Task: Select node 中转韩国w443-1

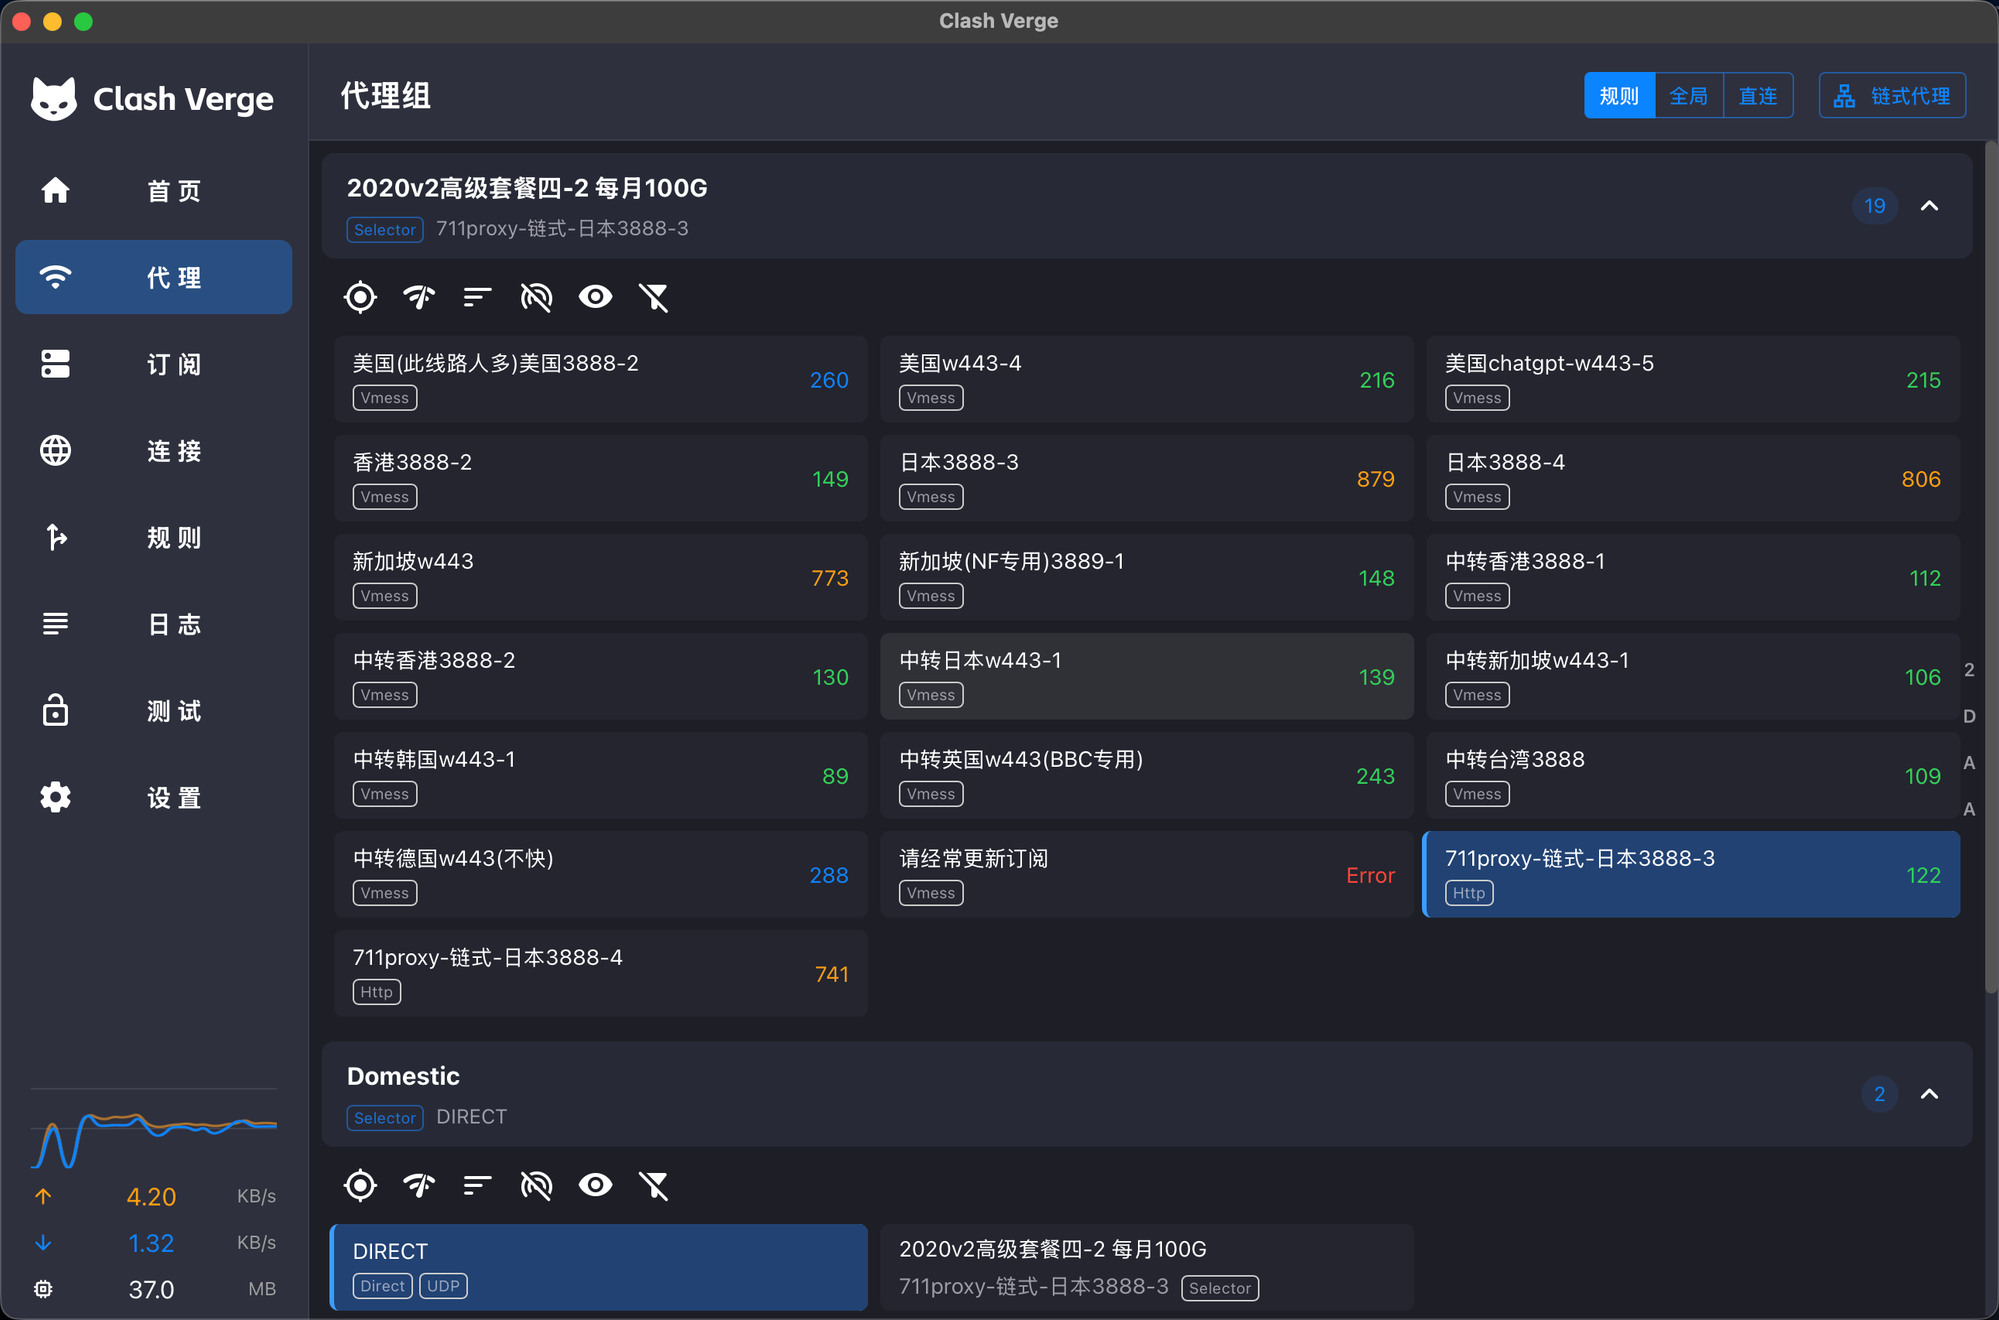Action: tap(601, 775)
